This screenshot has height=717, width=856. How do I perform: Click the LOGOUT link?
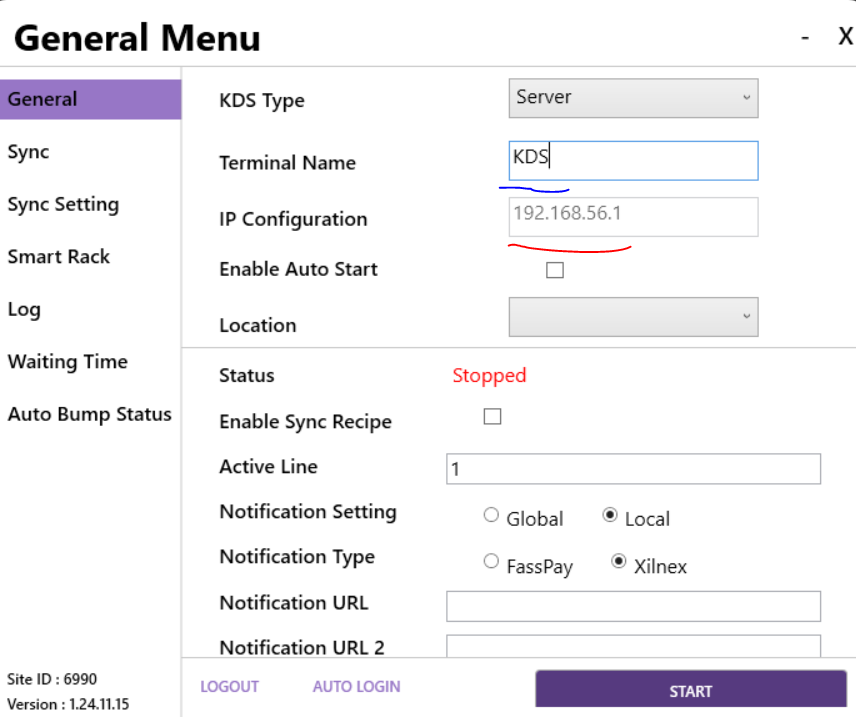pyautogui.click(x=229, y=687)
